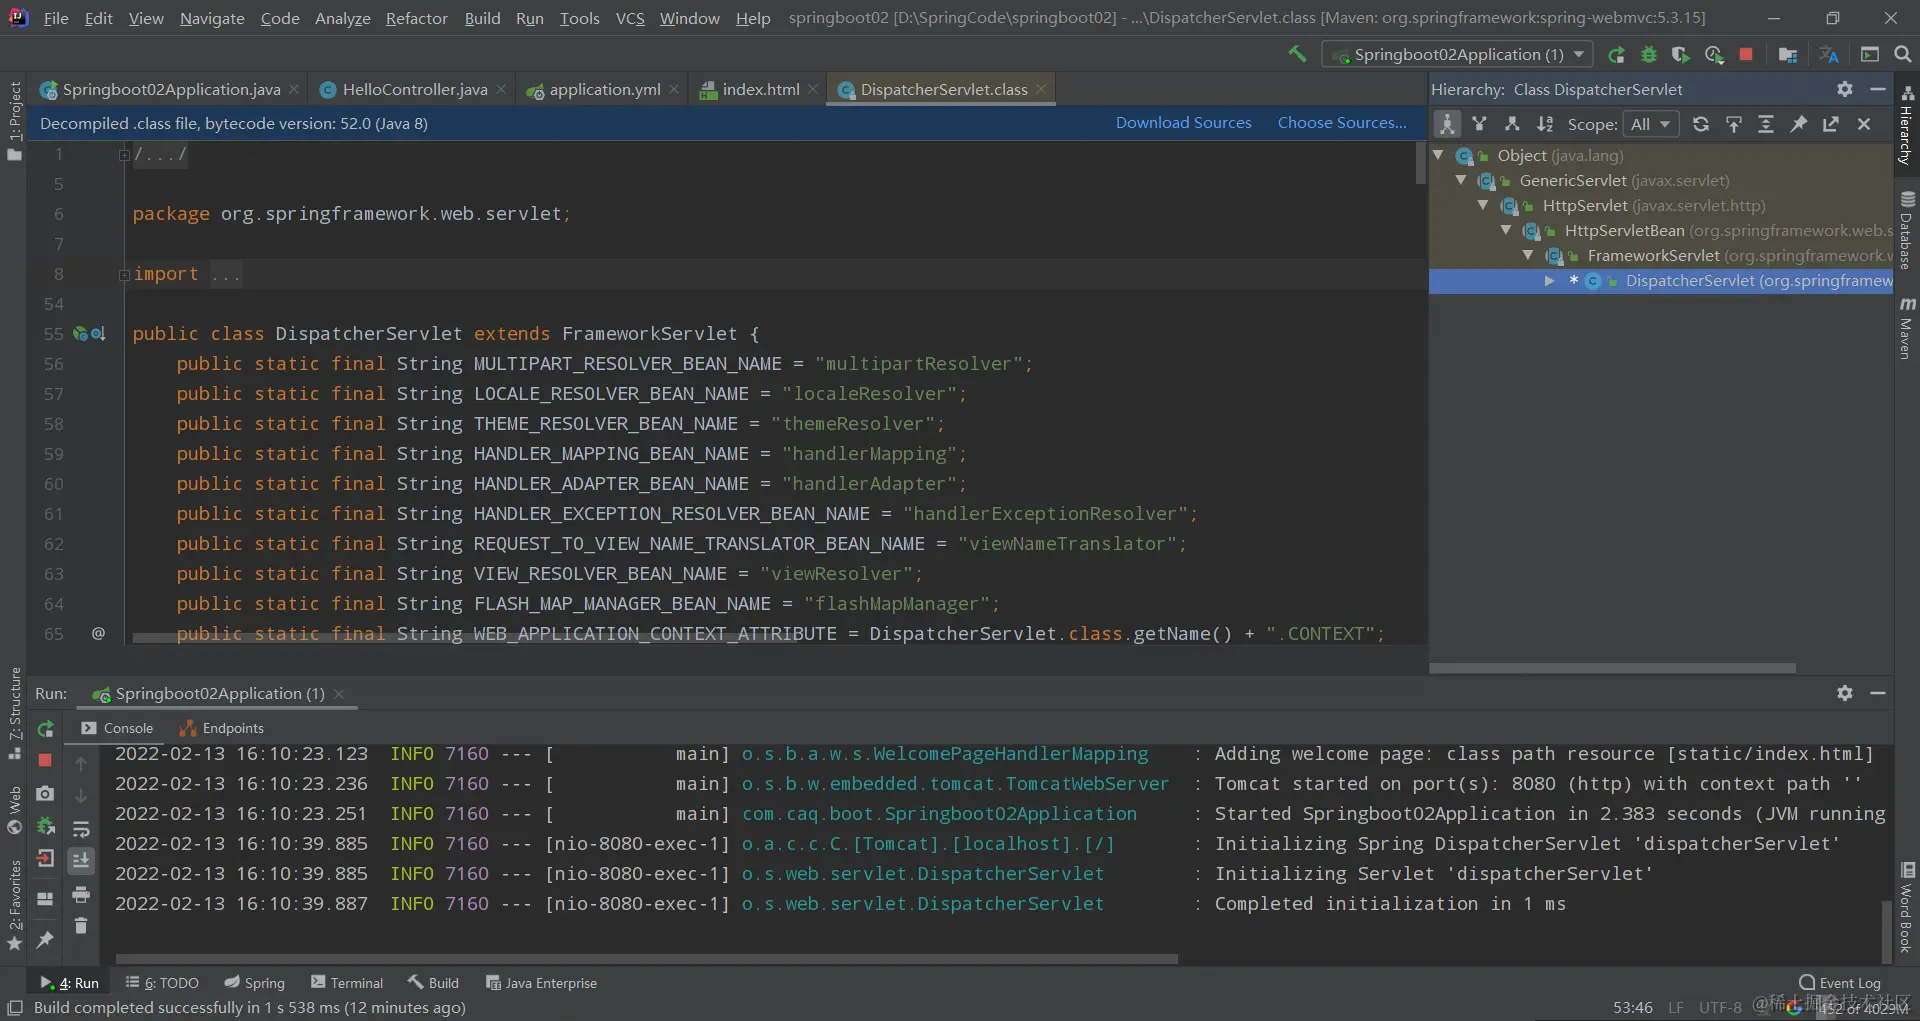The width and height of the screenshot is (1920, 1021).
Task: Click the Search Everywhere magnifier icon
Action: [x=1903, y=55]
